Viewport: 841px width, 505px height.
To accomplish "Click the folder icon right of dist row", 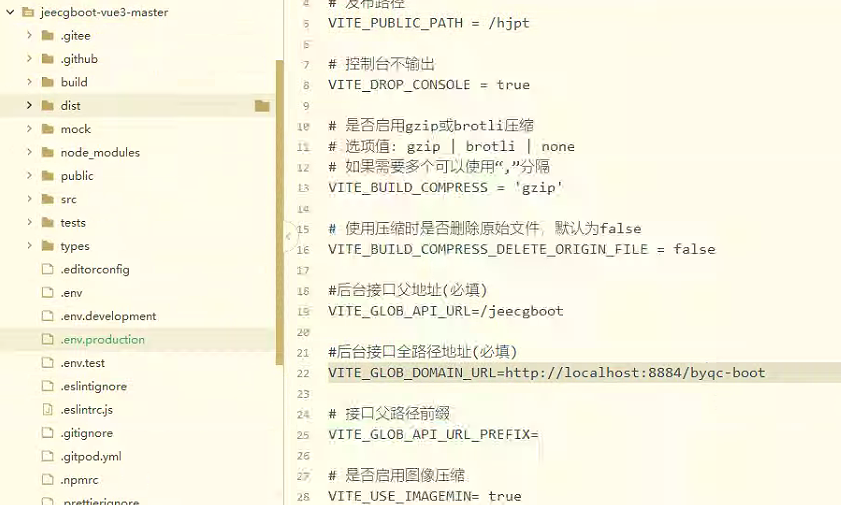I will click(x=262, y=106).
